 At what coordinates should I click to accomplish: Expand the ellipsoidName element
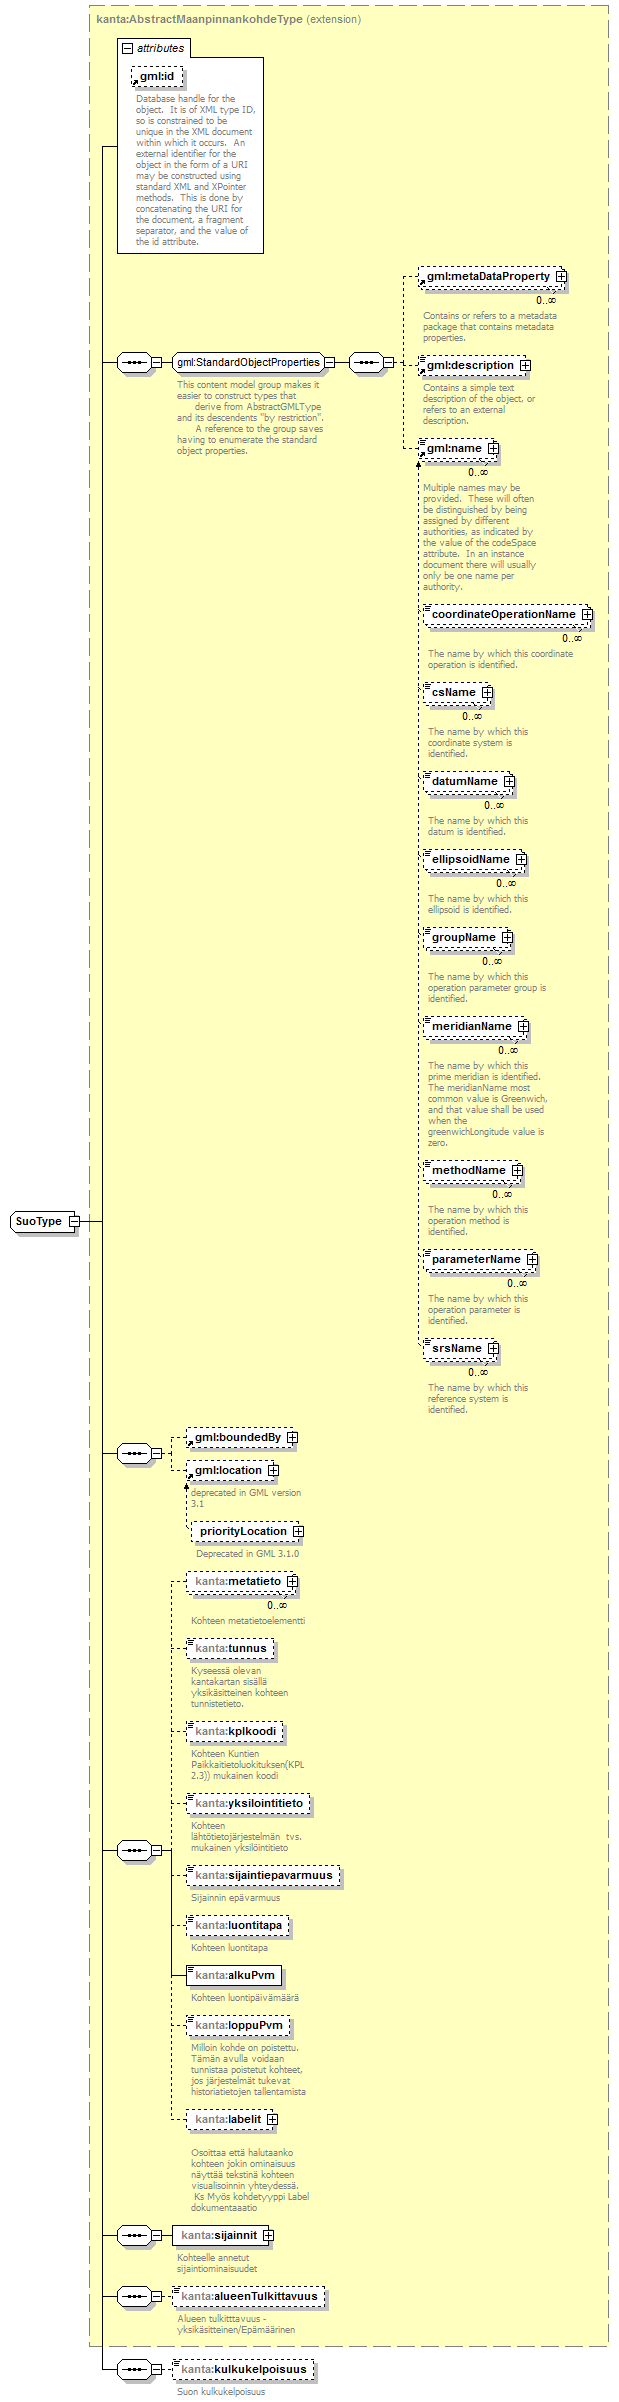[521, 859]
